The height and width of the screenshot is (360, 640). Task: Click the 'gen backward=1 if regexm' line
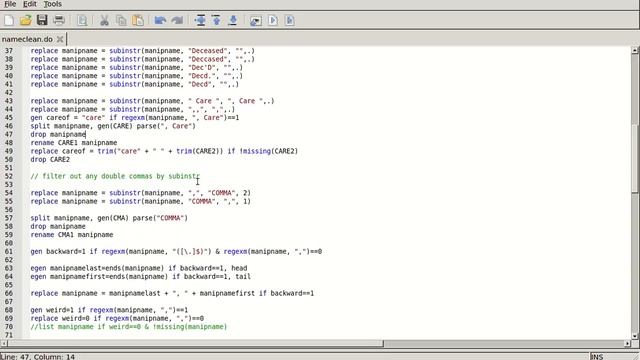tap(176, 251)
